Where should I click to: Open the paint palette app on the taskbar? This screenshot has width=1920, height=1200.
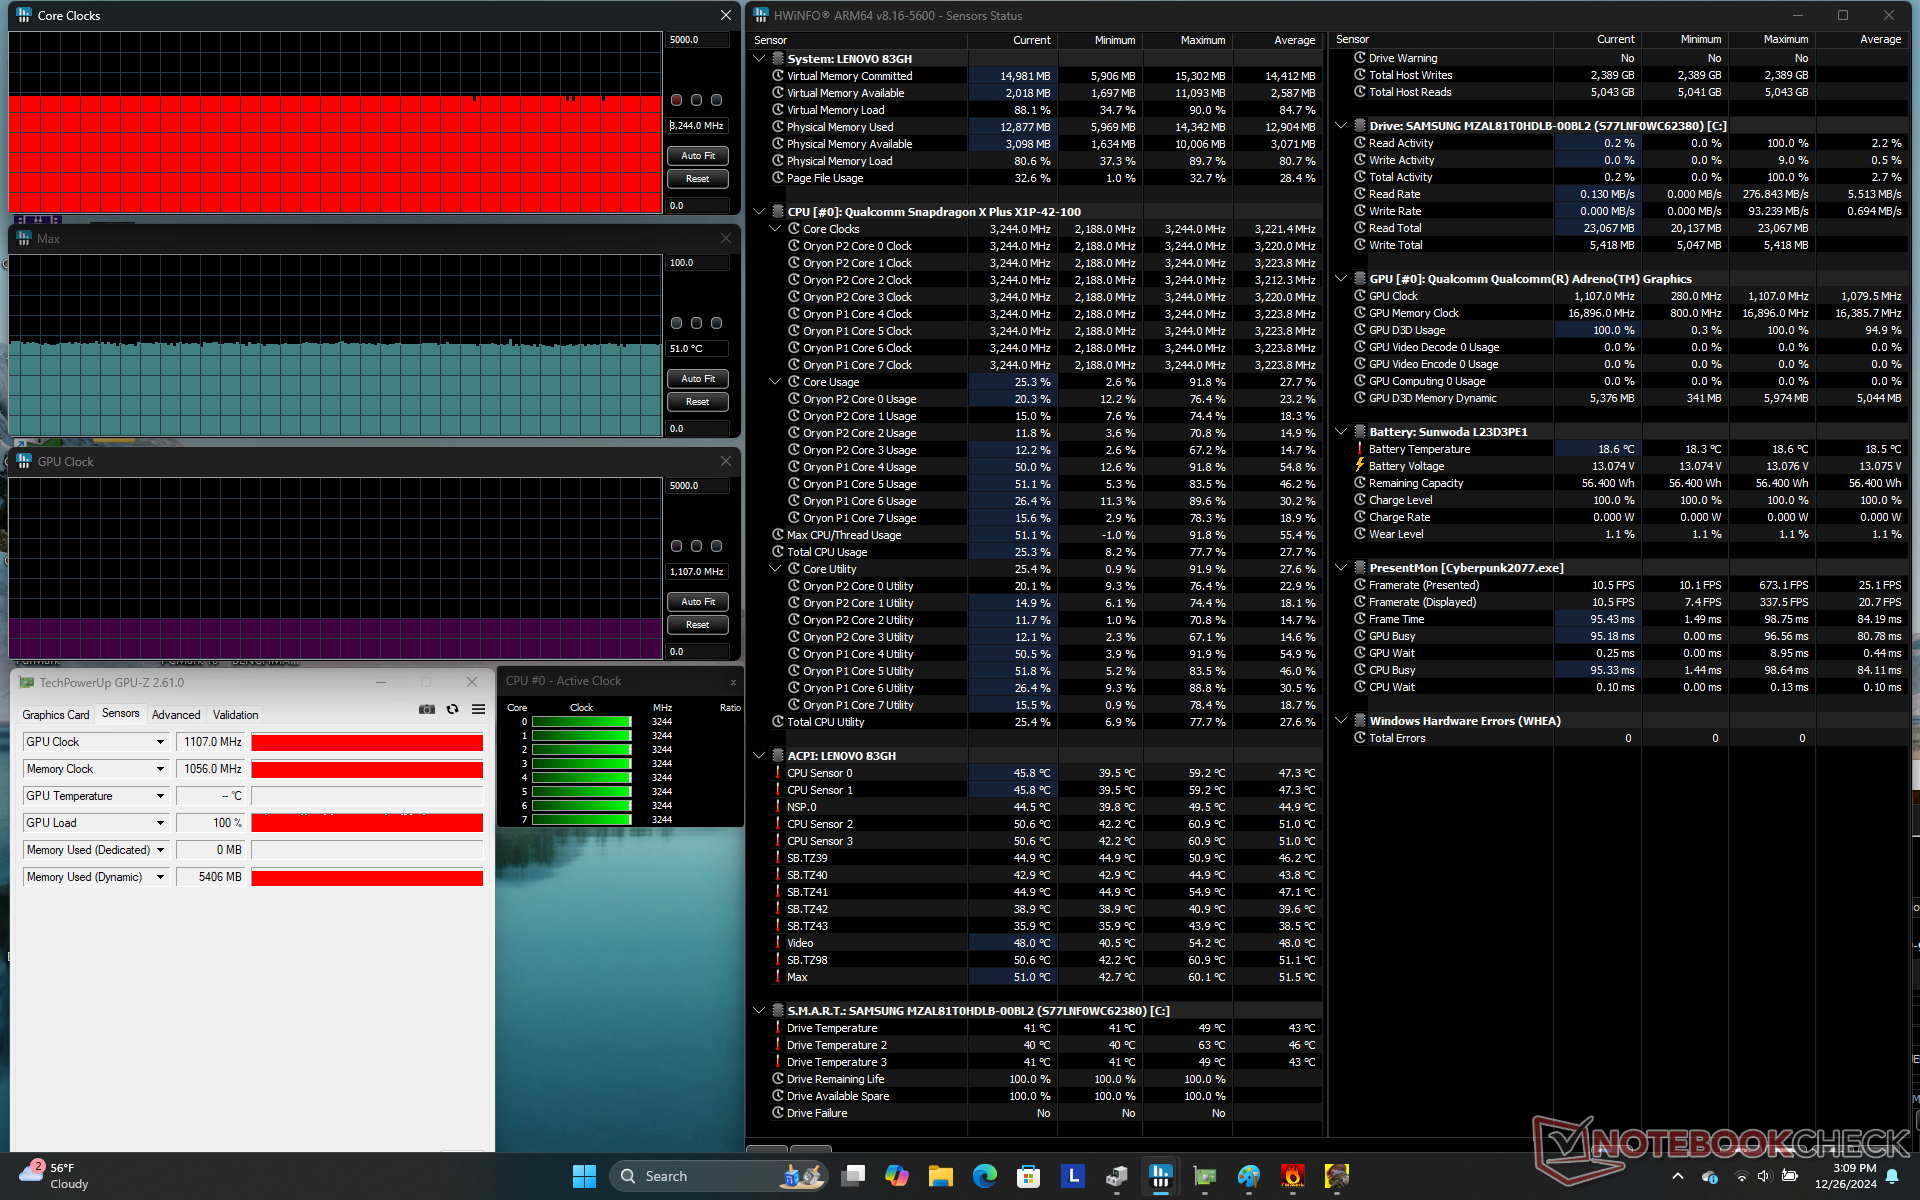tap(1249, 1176)
